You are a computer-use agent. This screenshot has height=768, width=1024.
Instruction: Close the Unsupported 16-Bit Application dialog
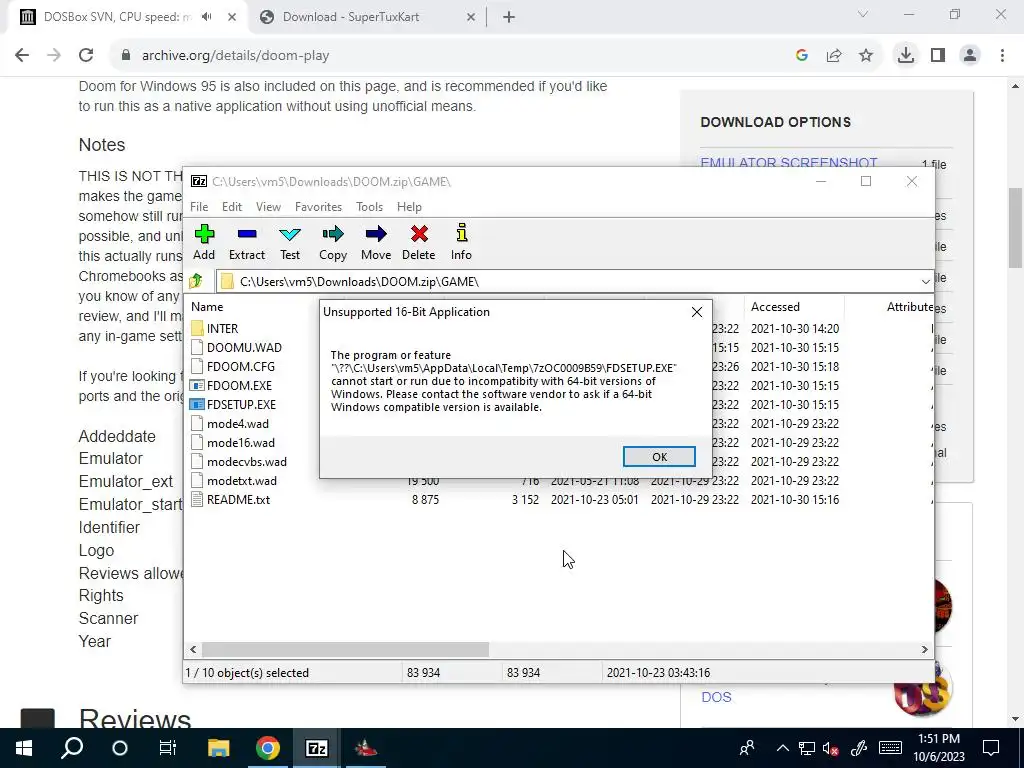[697, 312]
